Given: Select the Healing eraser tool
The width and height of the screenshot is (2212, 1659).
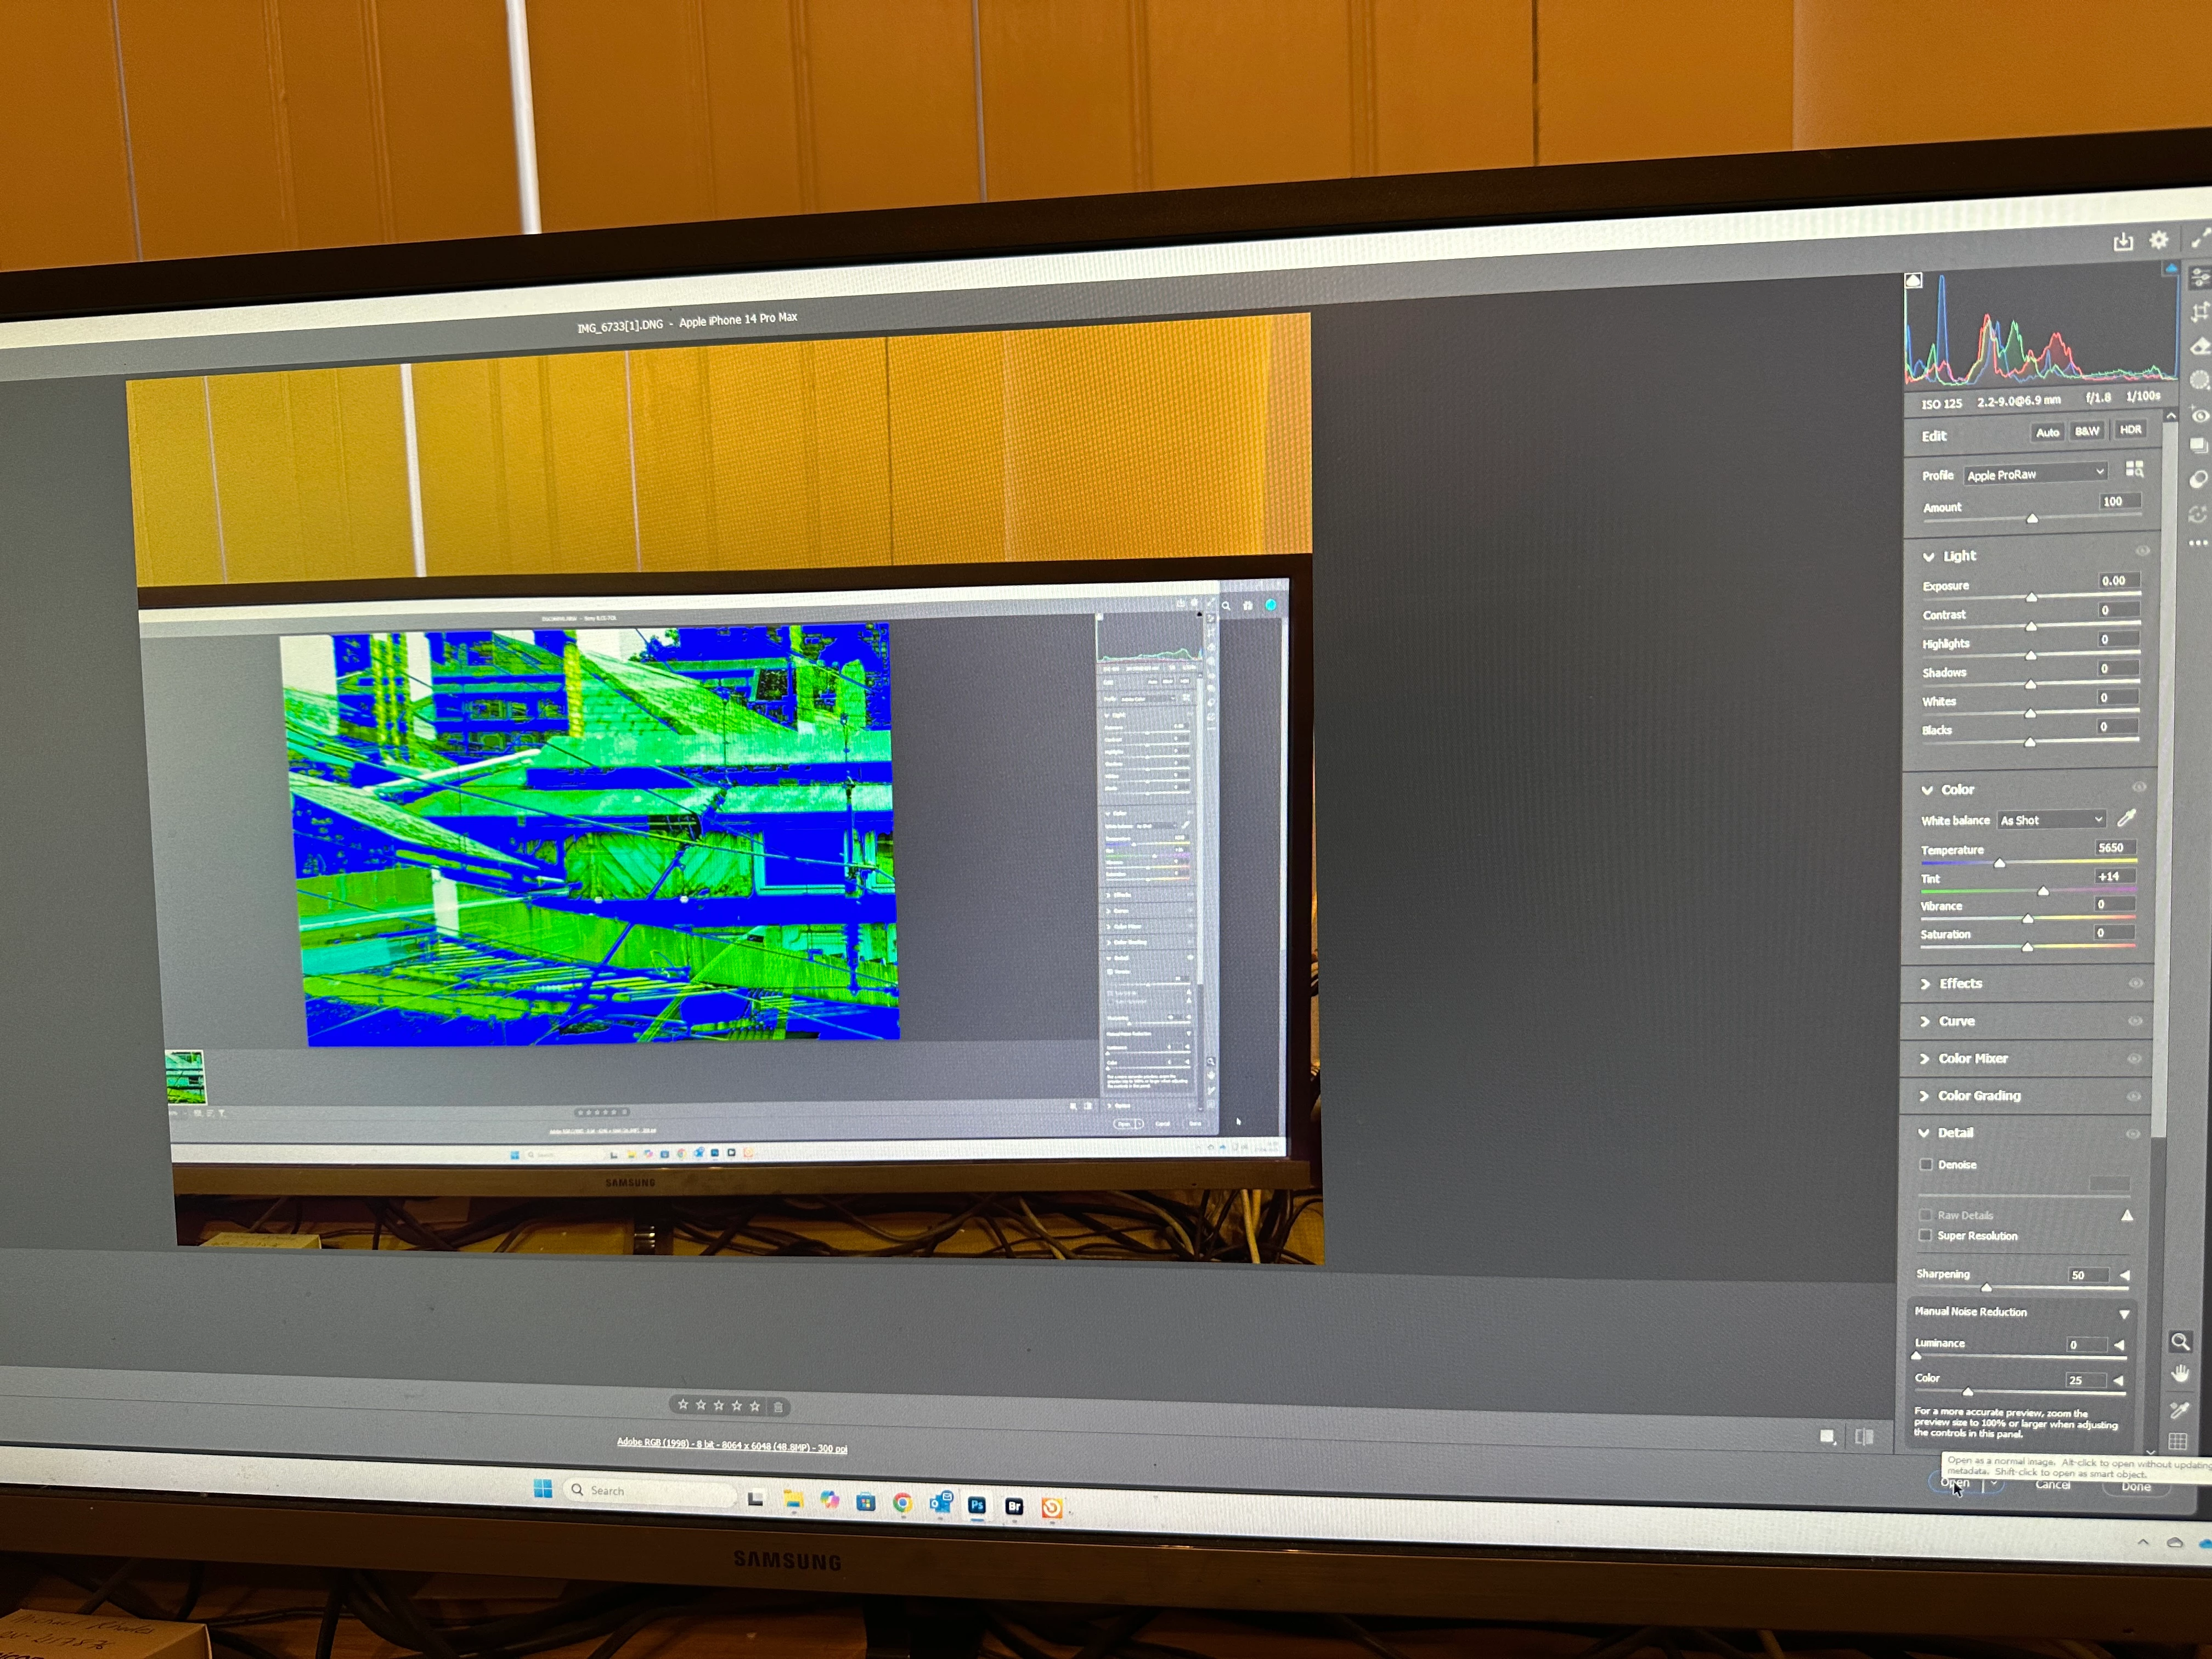Looking at the screenshot, I should click(2200, 346).
